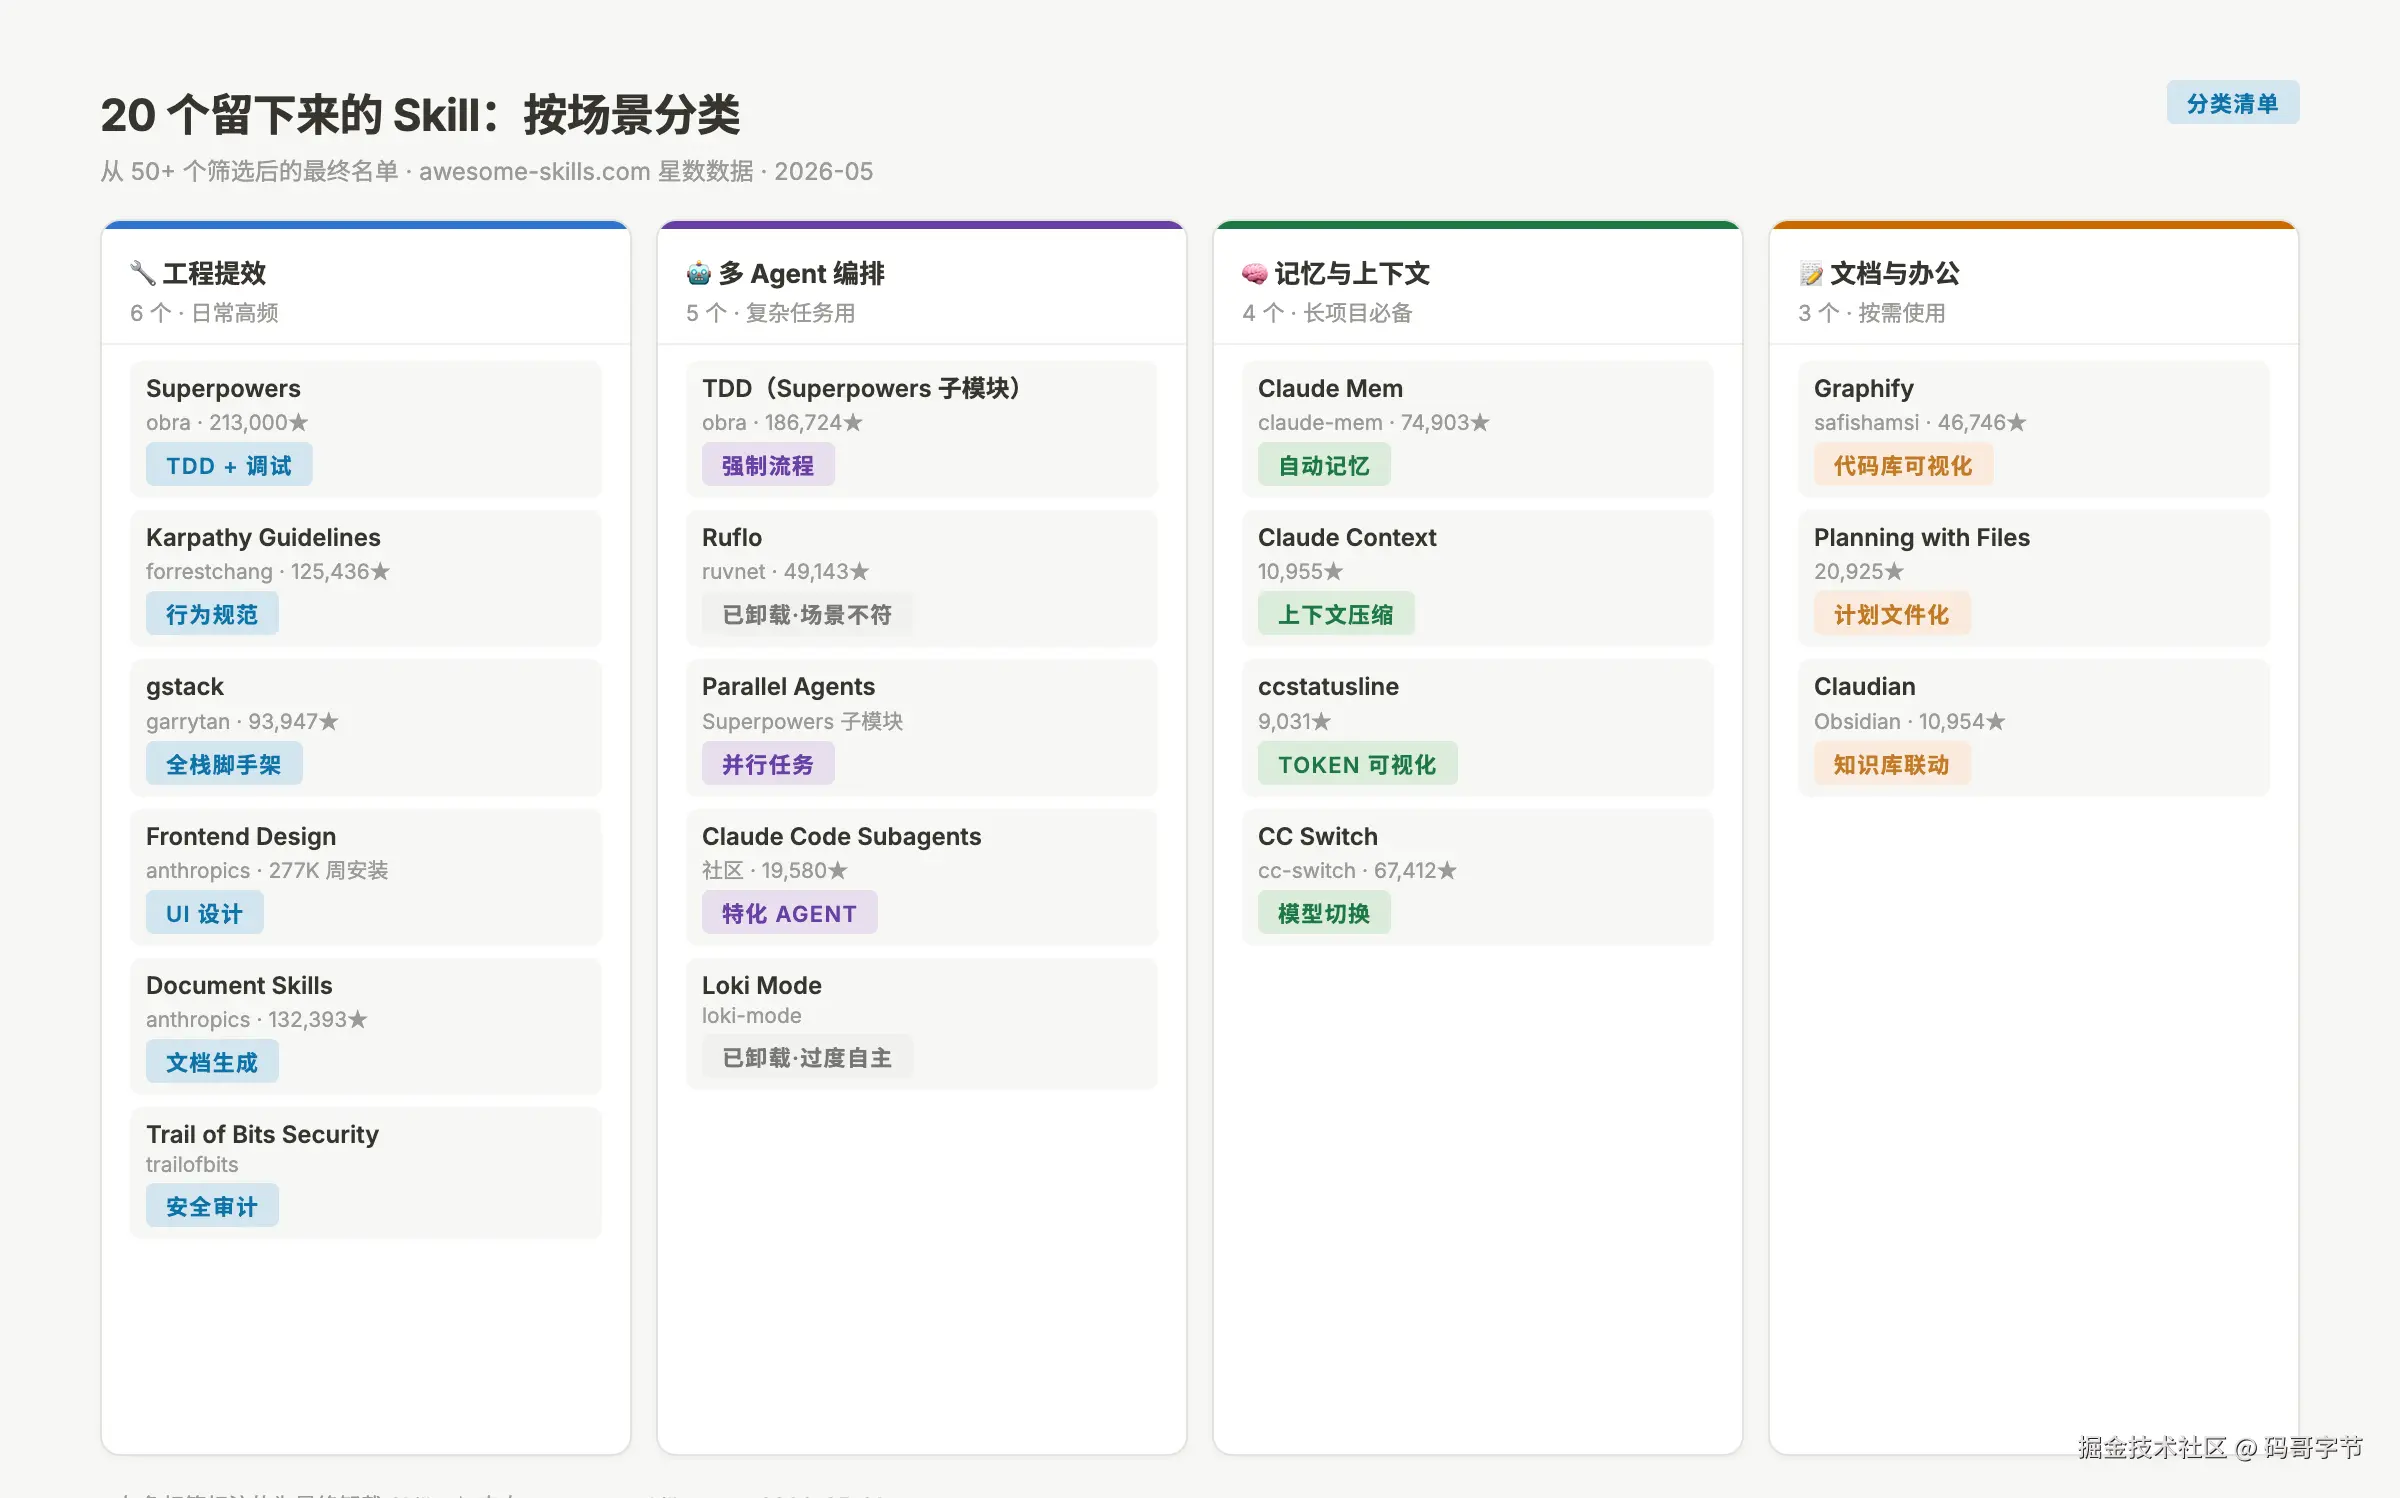Click anthropics · 277K 周安装 text
This screenshot has height=1498, width=2400.
pyautogui.click(x=267, y=870)
